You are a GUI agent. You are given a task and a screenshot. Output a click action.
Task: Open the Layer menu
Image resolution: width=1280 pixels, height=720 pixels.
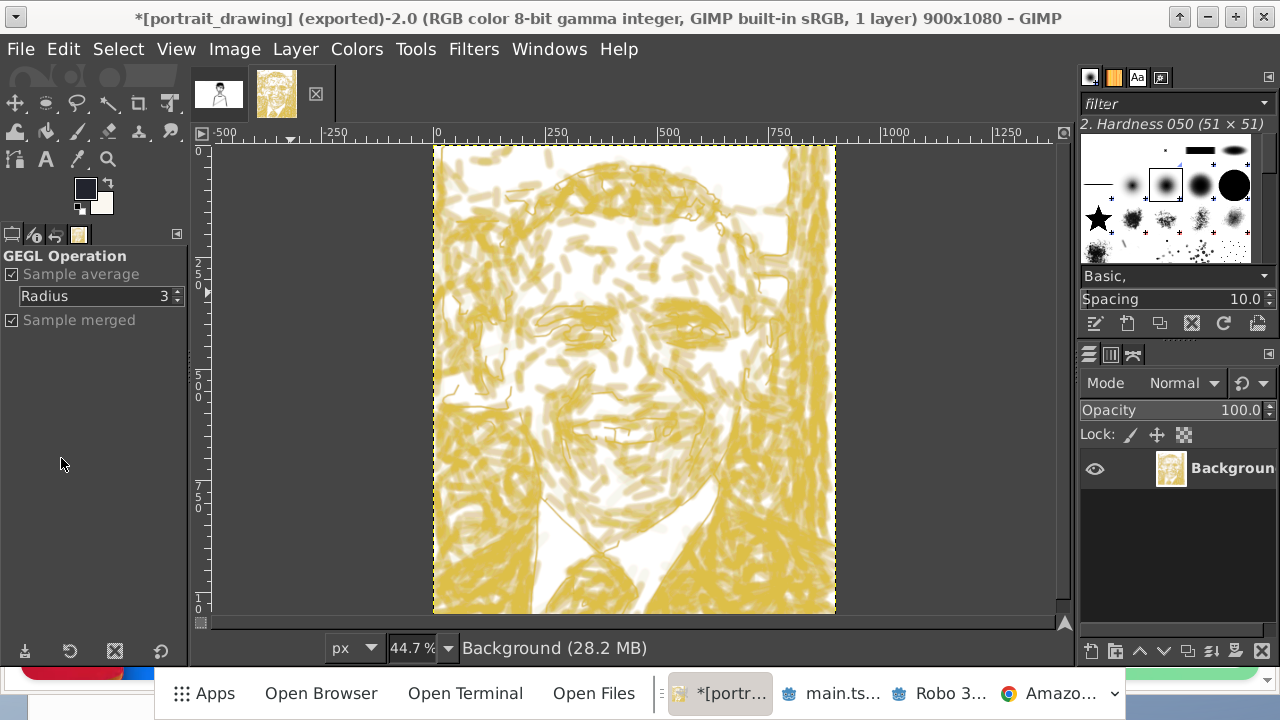(x=296, y=49)
